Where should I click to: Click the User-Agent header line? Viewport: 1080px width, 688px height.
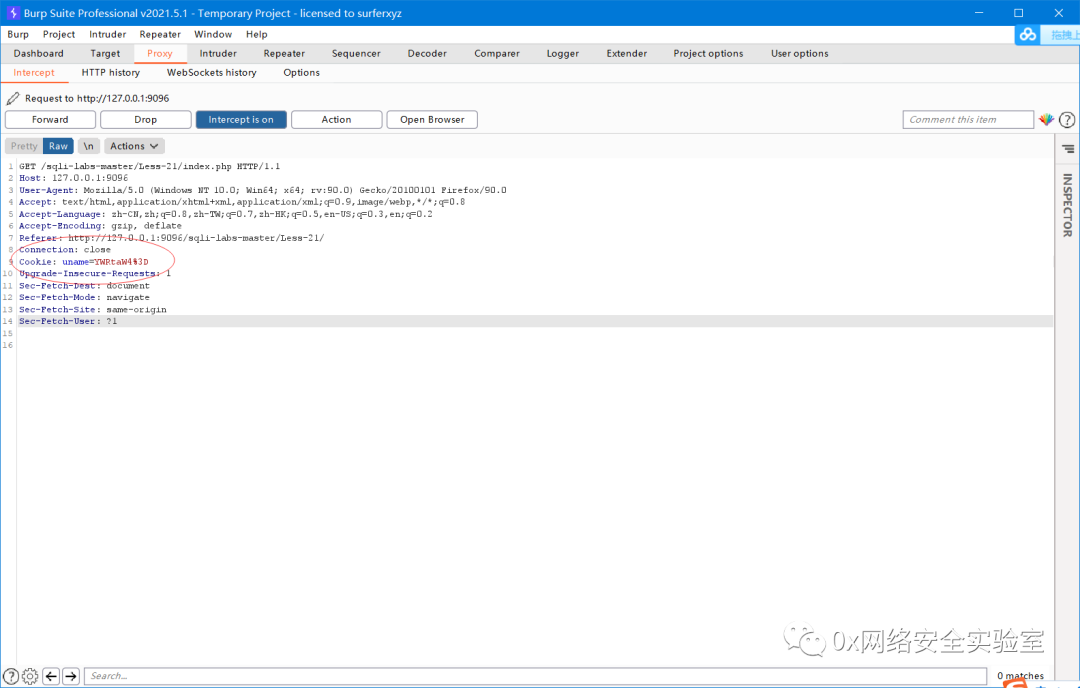pyautogui.click(x=262, y=190)
